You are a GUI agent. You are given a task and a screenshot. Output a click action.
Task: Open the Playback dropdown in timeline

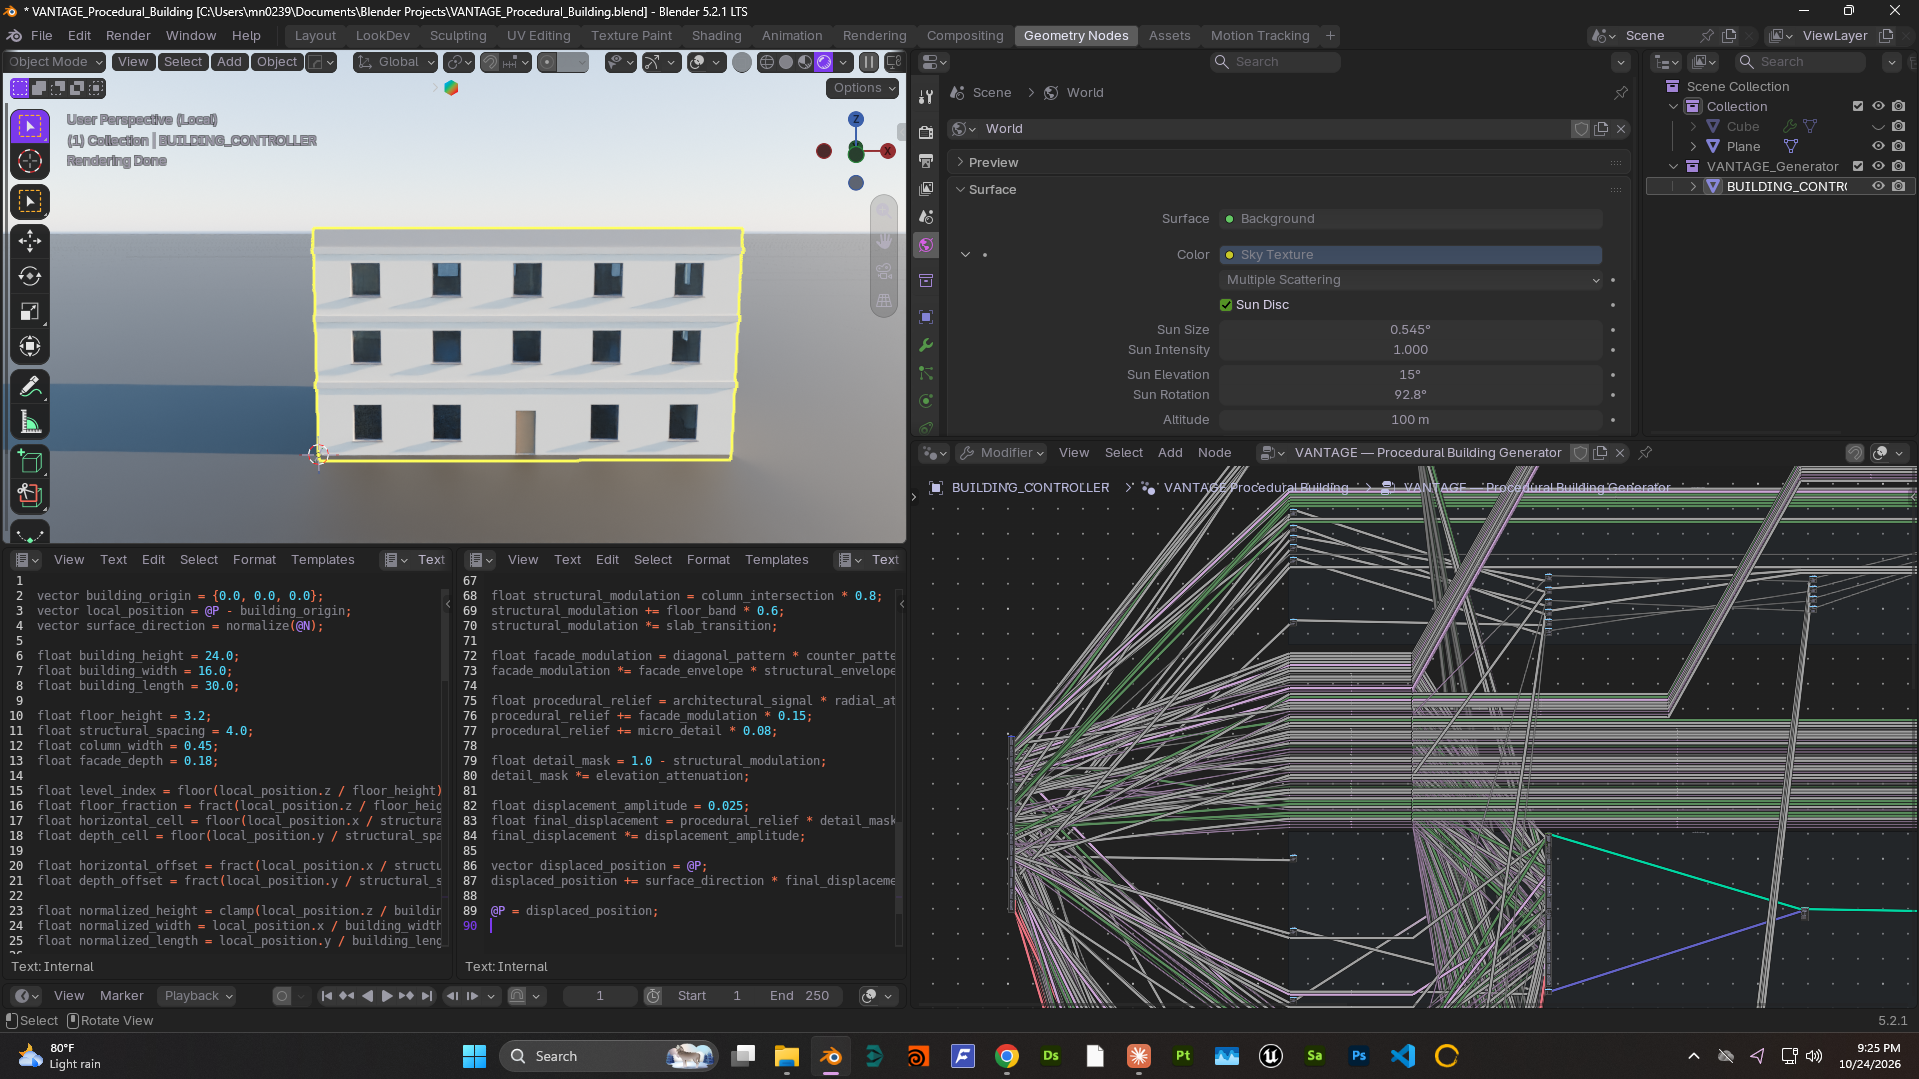click(197, 996)
